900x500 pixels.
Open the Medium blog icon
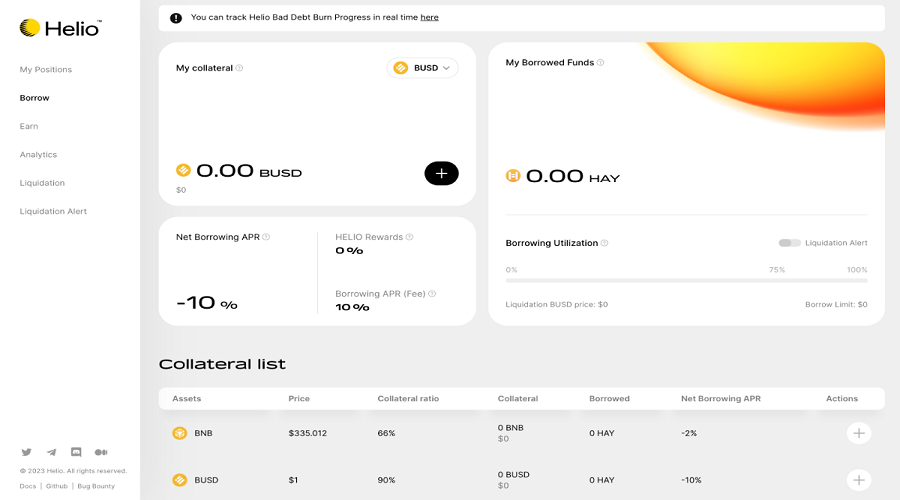101,452
